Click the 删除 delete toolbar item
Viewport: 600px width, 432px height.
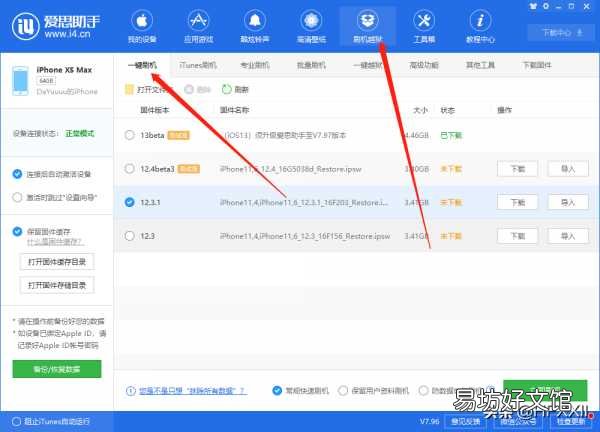[x=197, y=90]
